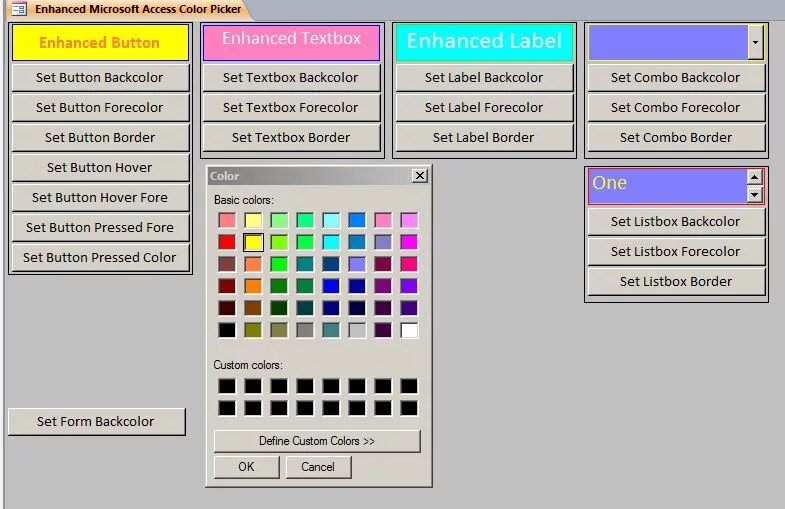Close the Color dialog with X
785x509 pixels.
tap(420, 176)
